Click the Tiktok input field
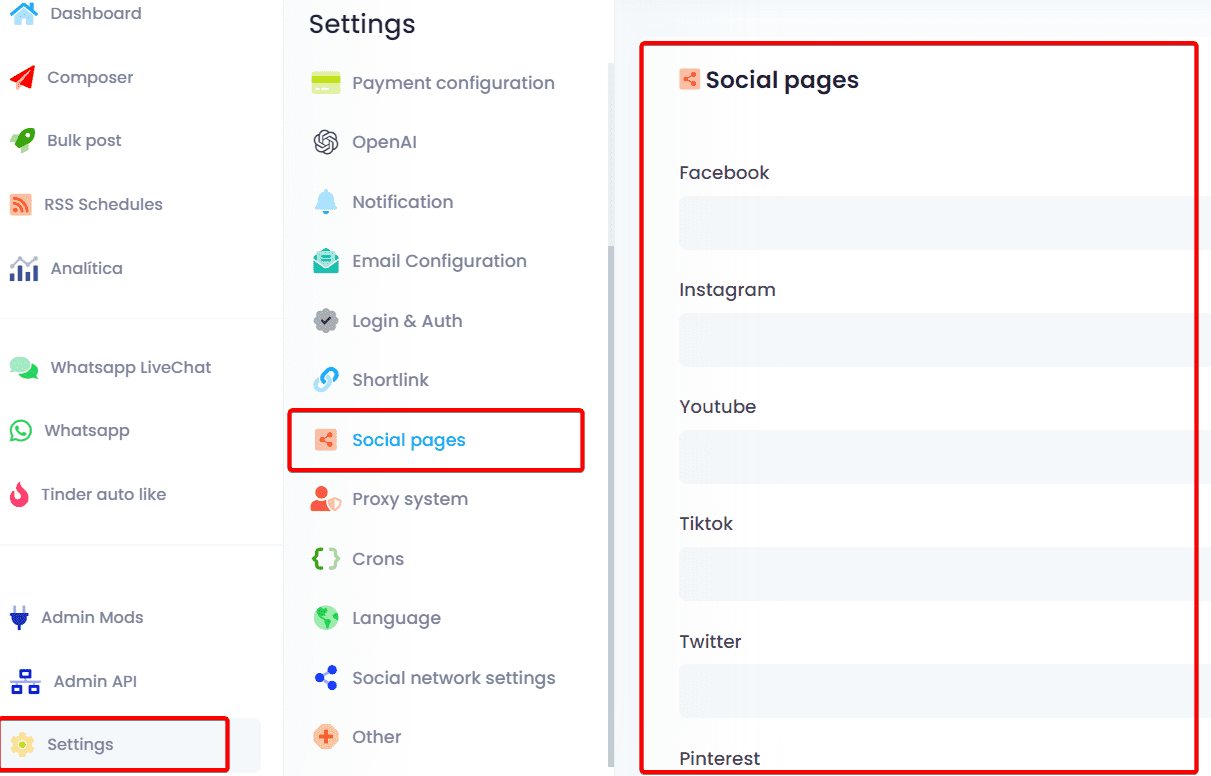 (x=940, y=574)
